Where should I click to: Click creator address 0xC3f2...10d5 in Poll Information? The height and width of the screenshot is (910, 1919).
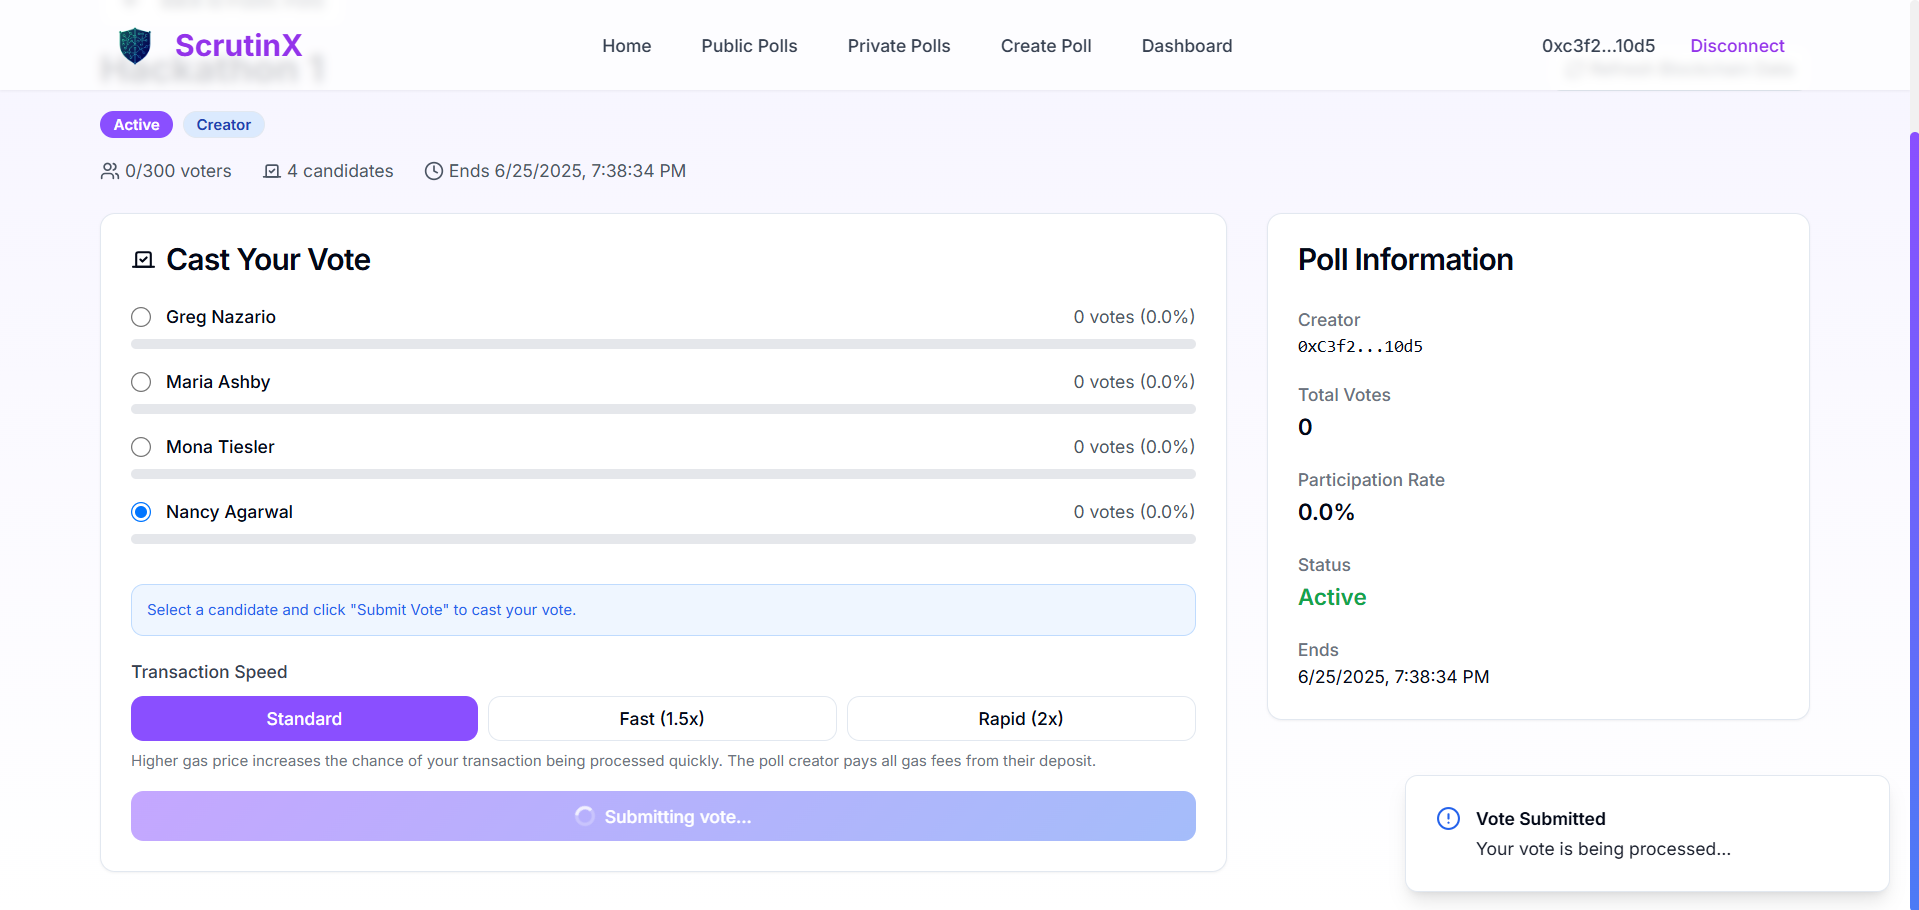(x=1360, y=347)
